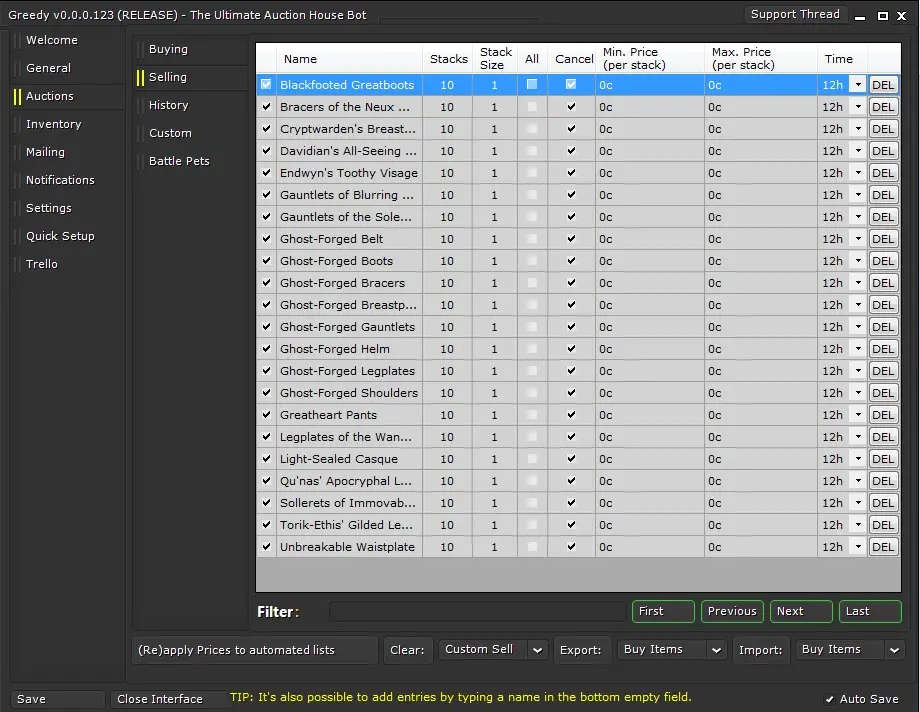Viewport: 920px width, 712px height.
Task: Open the Export Buy Items dropdown
Action: point(716,650)
